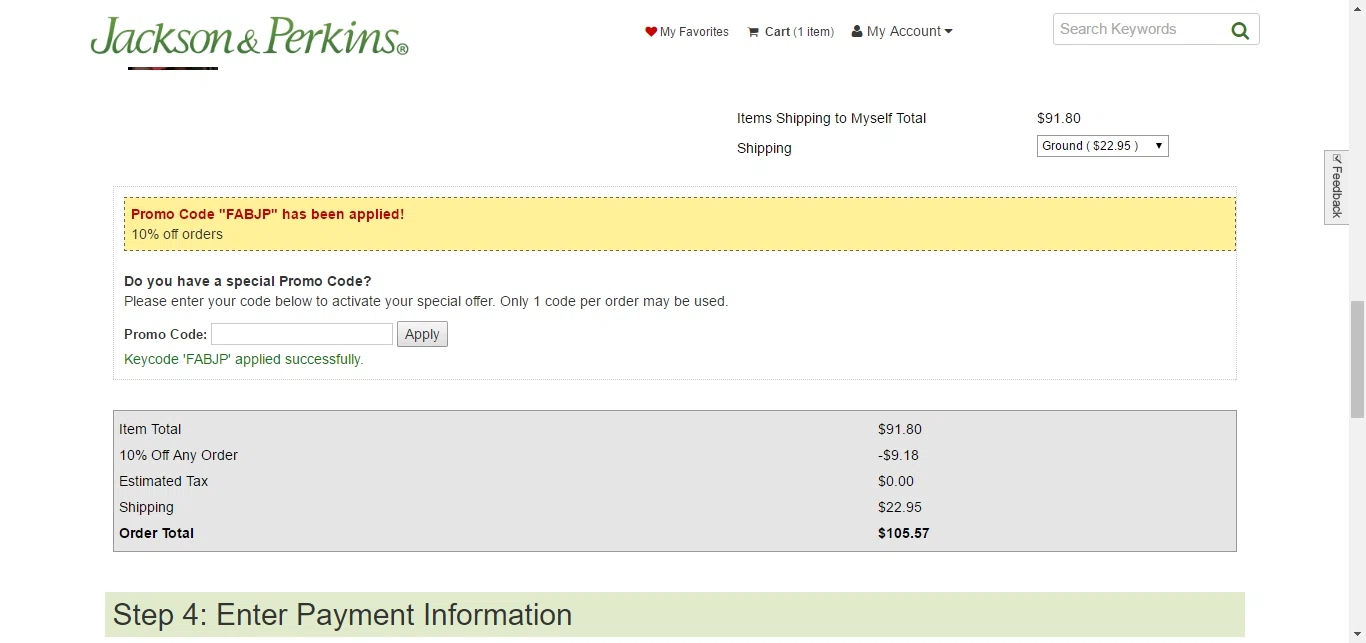Open the Ground shipping method dropdown

point(1102,146)
